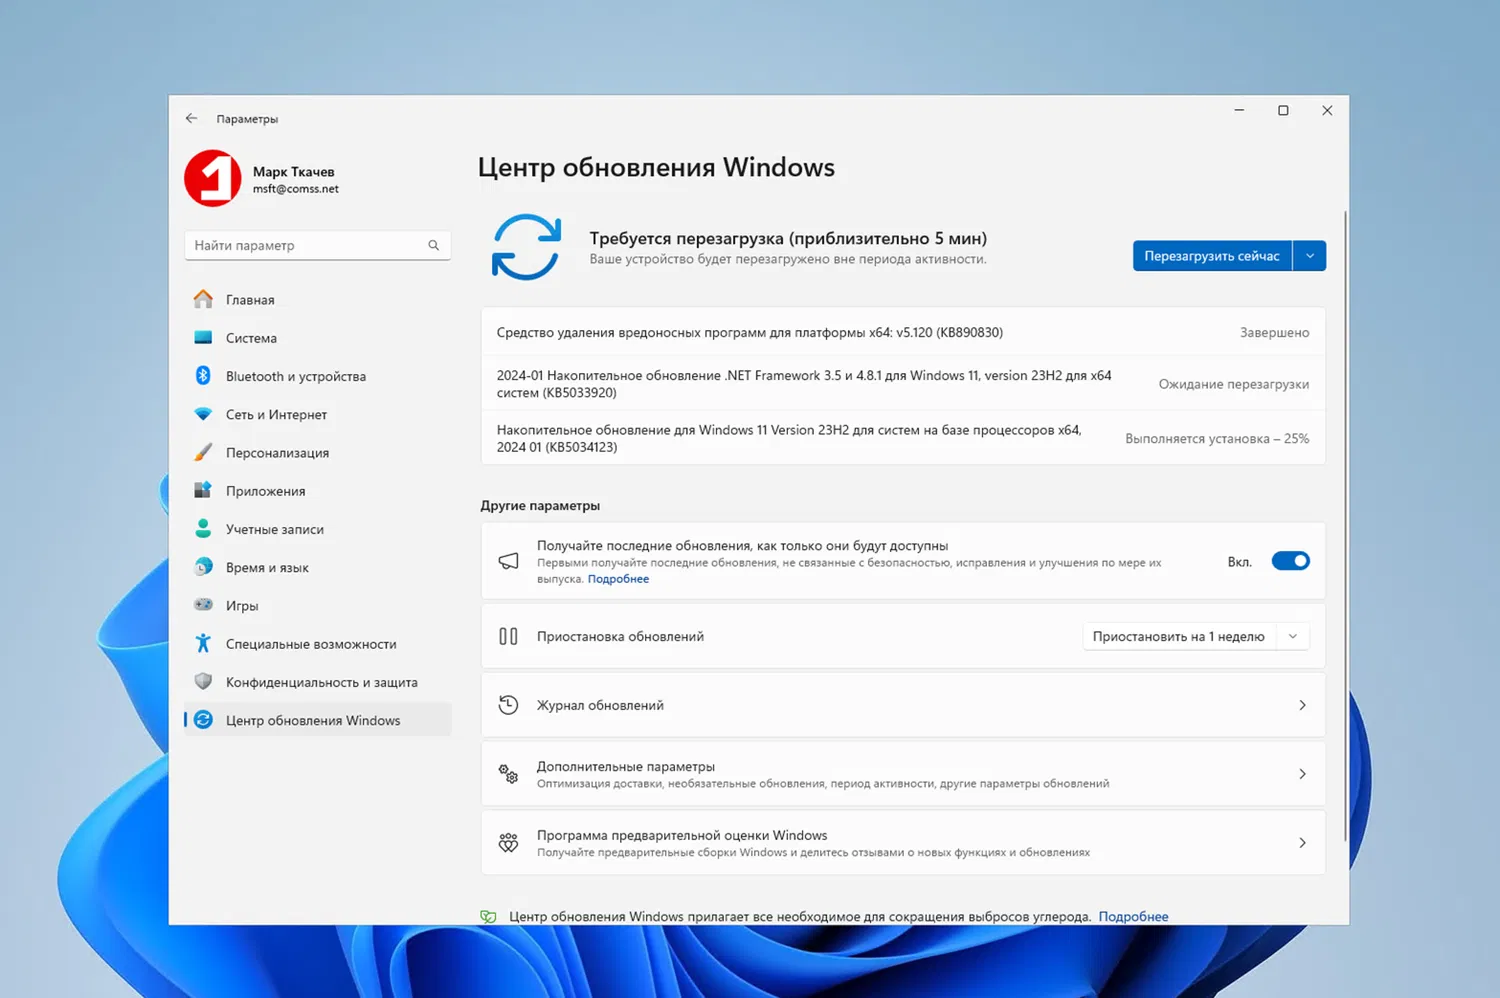1500x998 pixels.
Task: Click the pause icon beside Приостановка обновлений
Action: tap(508, 636)
